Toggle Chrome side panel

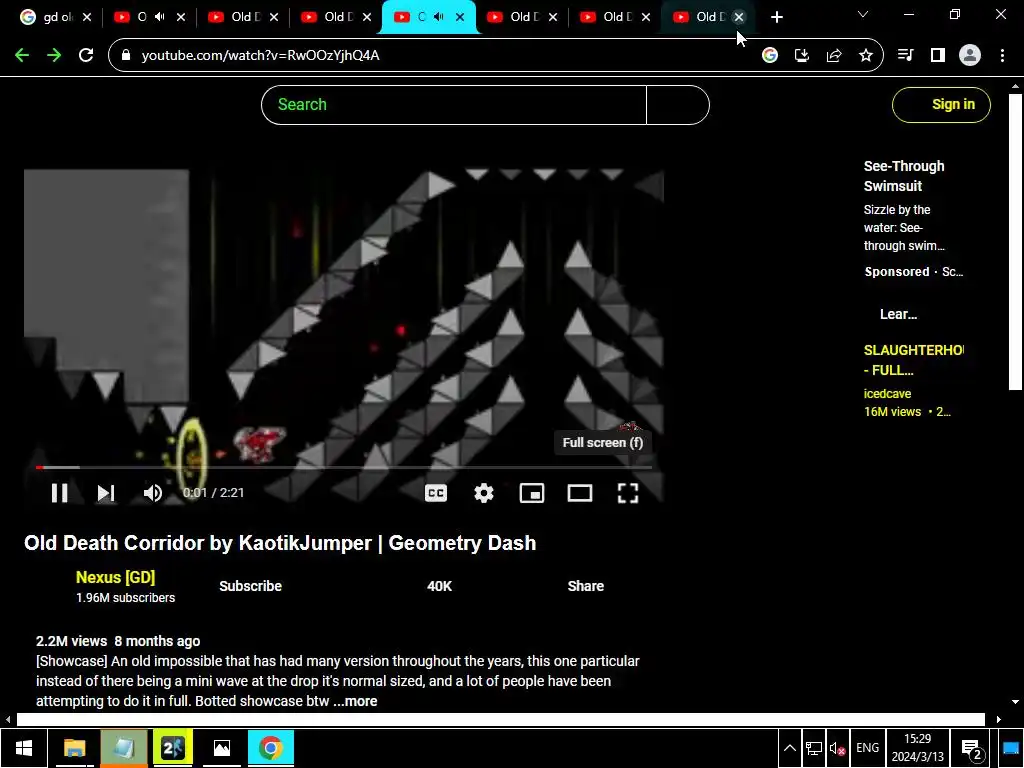point(938,56)
